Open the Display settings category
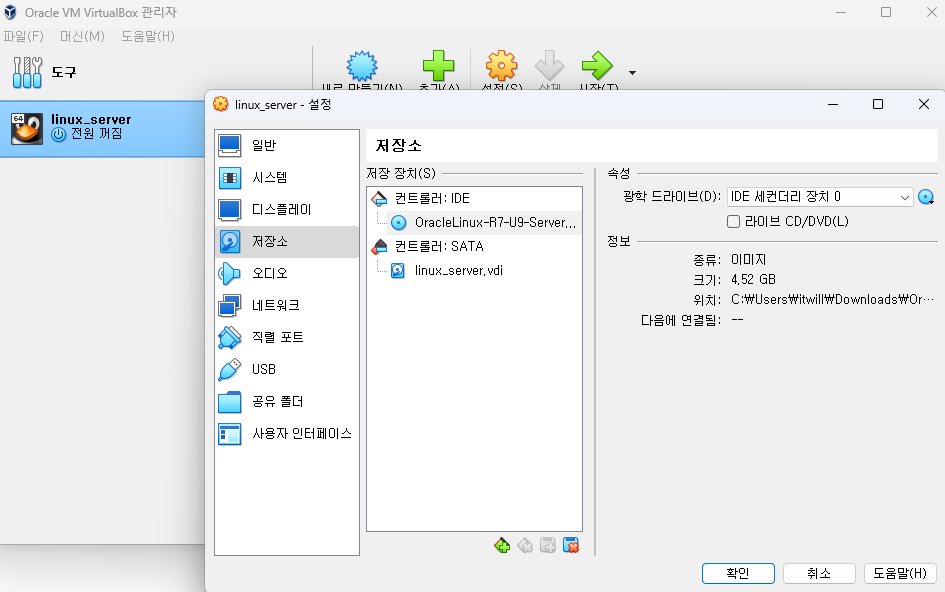Viewport: 945px width, 592px height. coord(287,209)
